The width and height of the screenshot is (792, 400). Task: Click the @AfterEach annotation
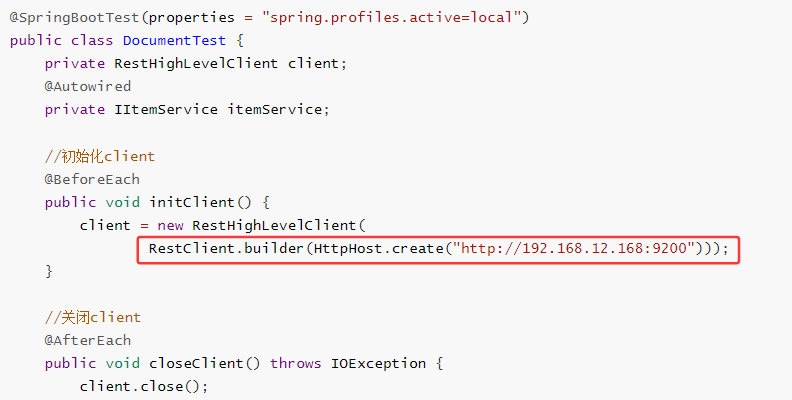(88, 340)
